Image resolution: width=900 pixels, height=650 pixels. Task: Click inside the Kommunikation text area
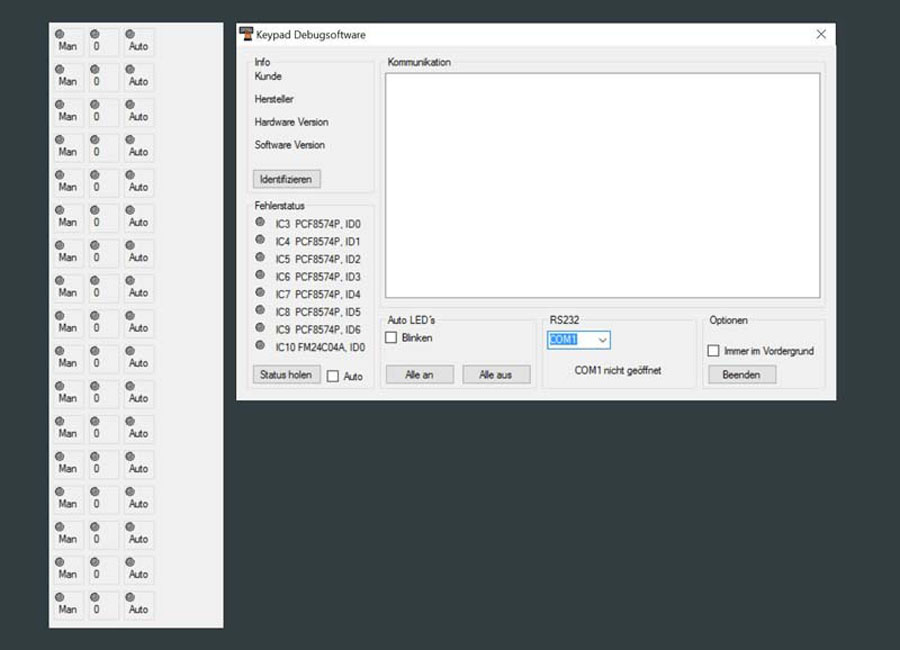[x=602, y=185]
